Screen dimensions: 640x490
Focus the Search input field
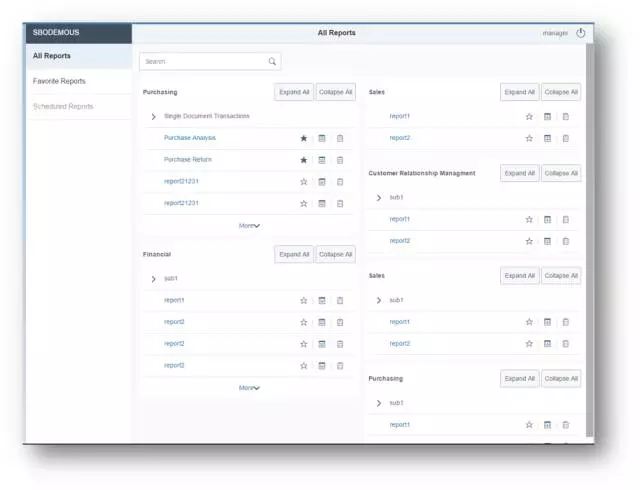pos(202,62)
